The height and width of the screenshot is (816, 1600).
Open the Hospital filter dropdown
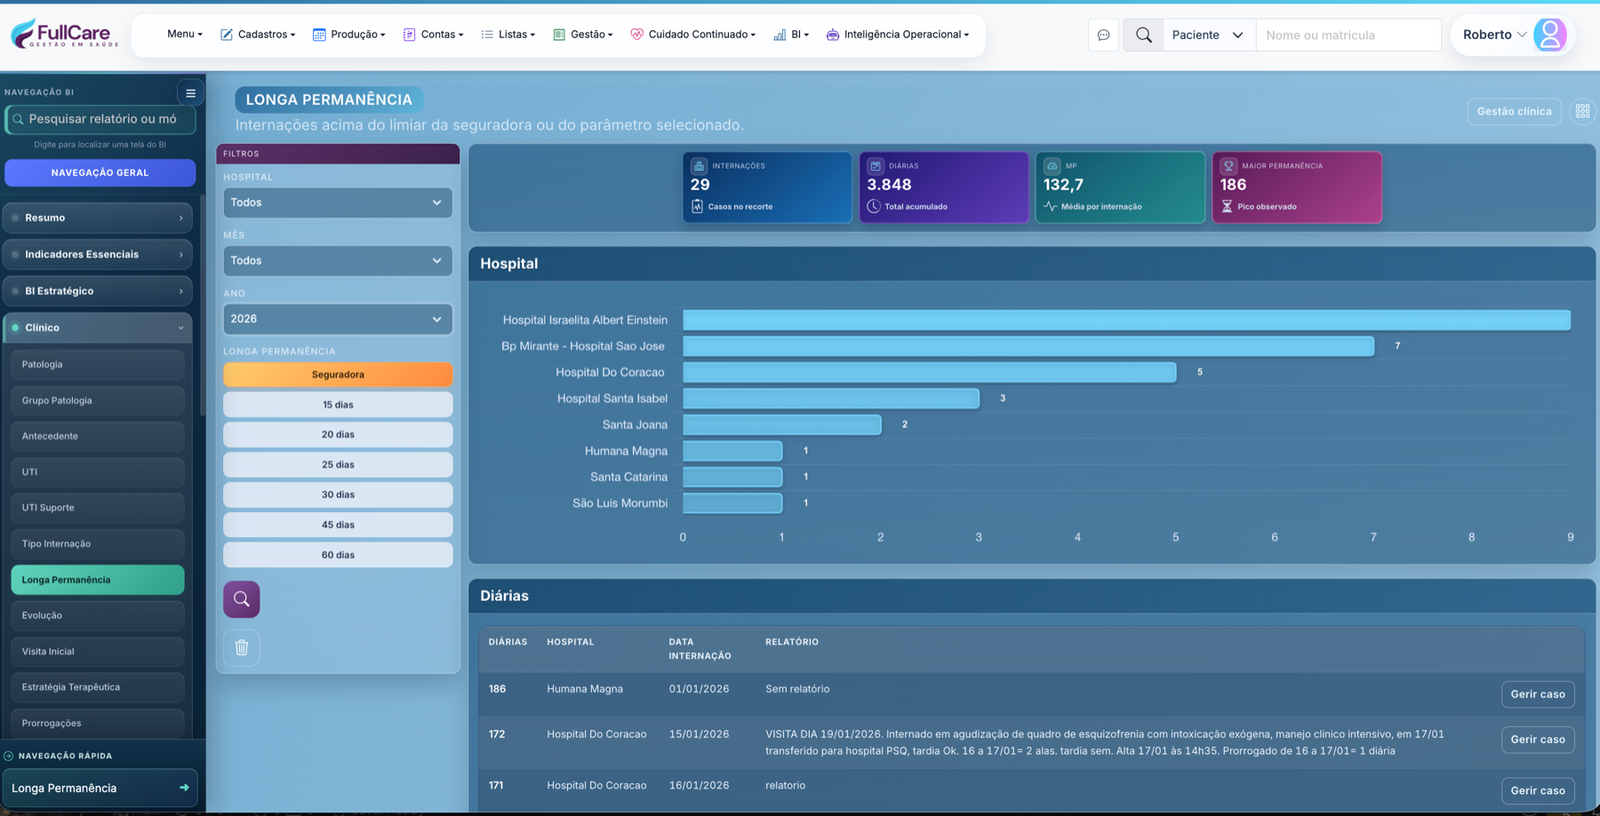coord(338,203)
